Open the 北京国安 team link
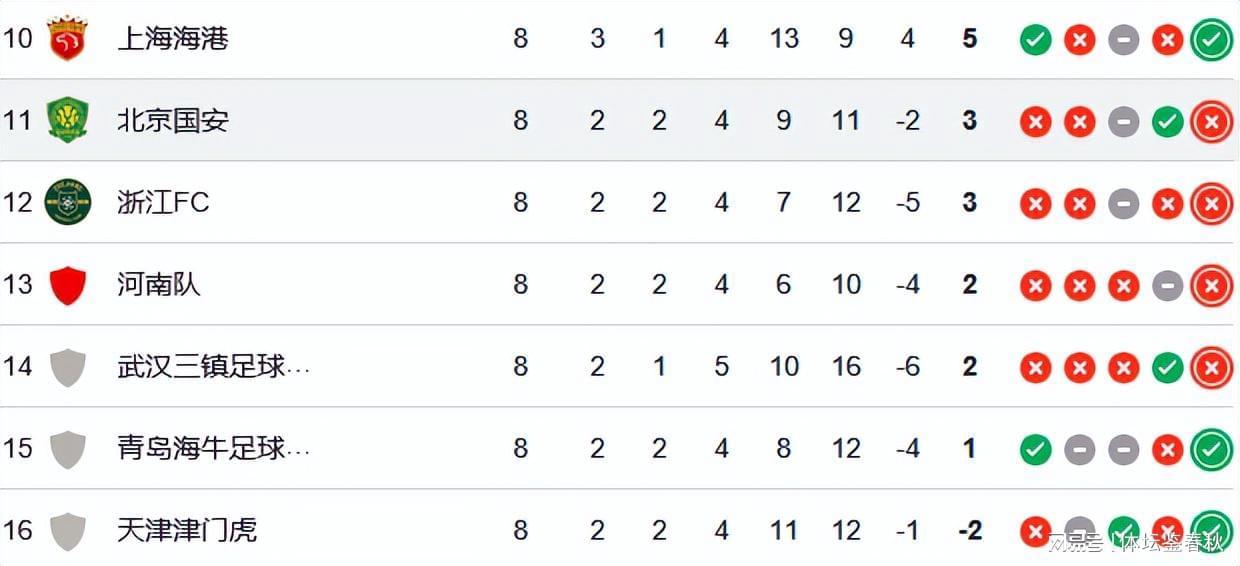Image resolution: width=1240 pixels, height=566 pixels. tap(173, 121)
